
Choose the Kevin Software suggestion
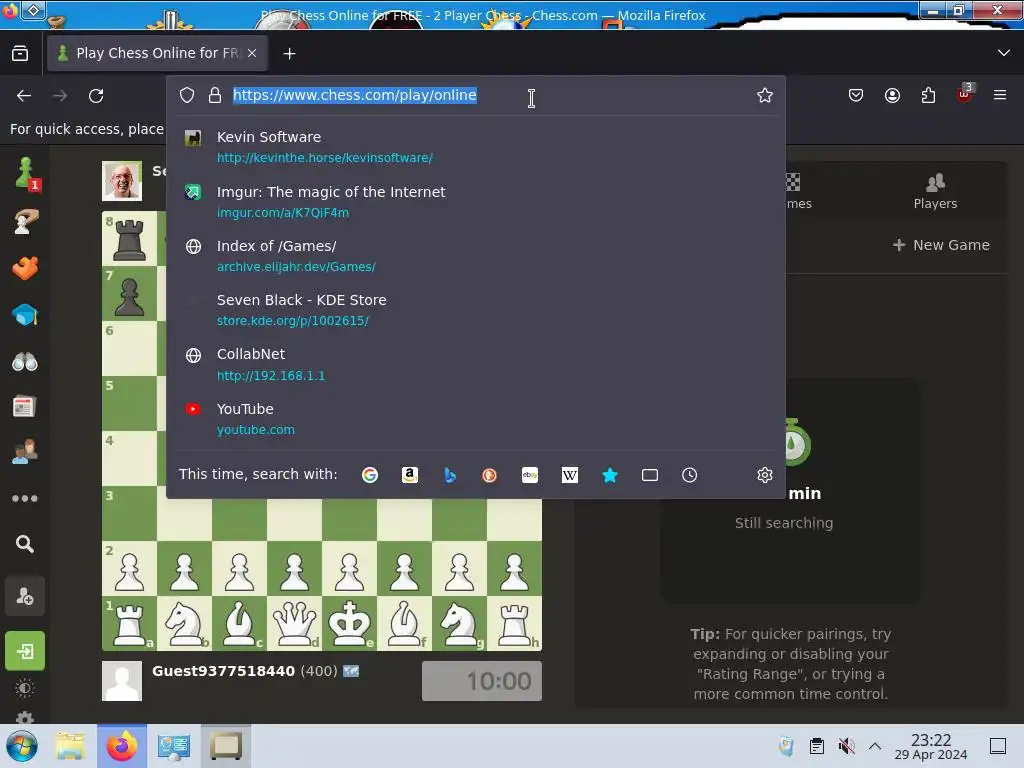[475, 147]
